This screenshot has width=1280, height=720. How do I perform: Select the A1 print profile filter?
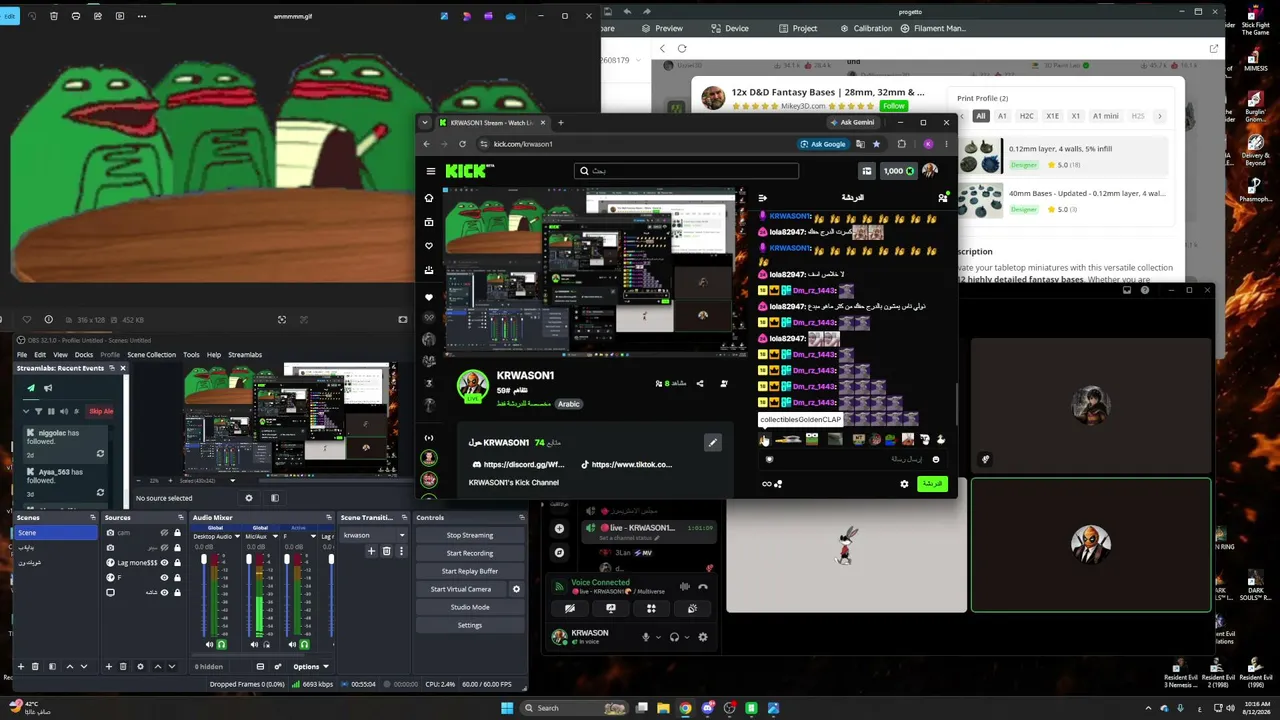(1002, 116)
